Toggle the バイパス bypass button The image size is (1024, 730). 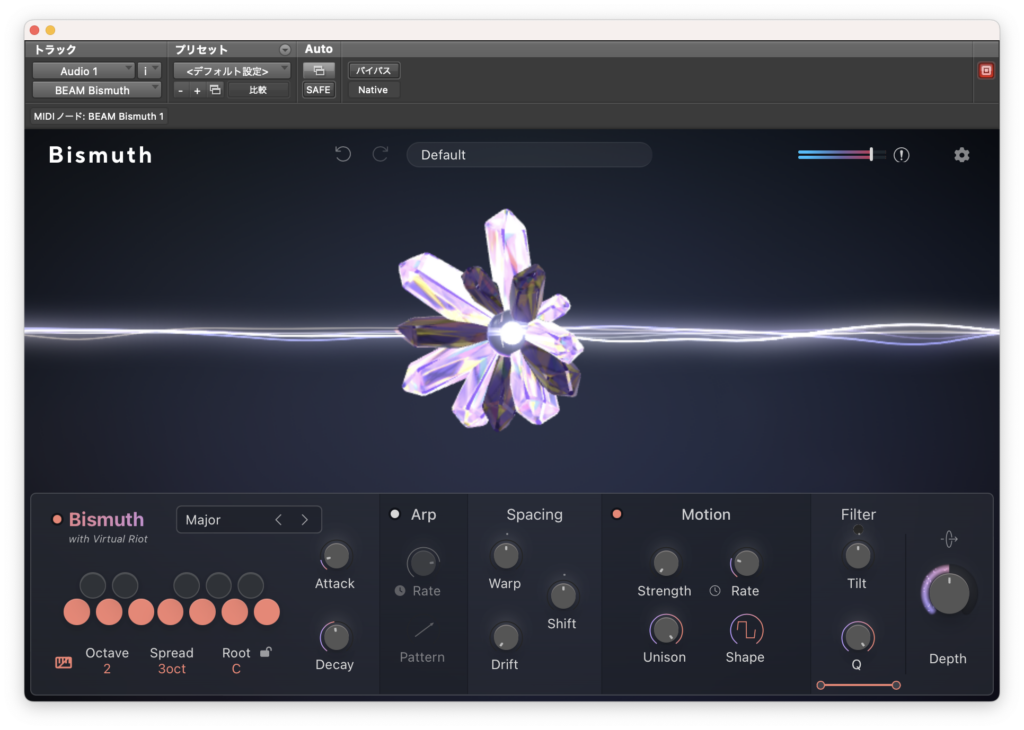coord(374,71)
